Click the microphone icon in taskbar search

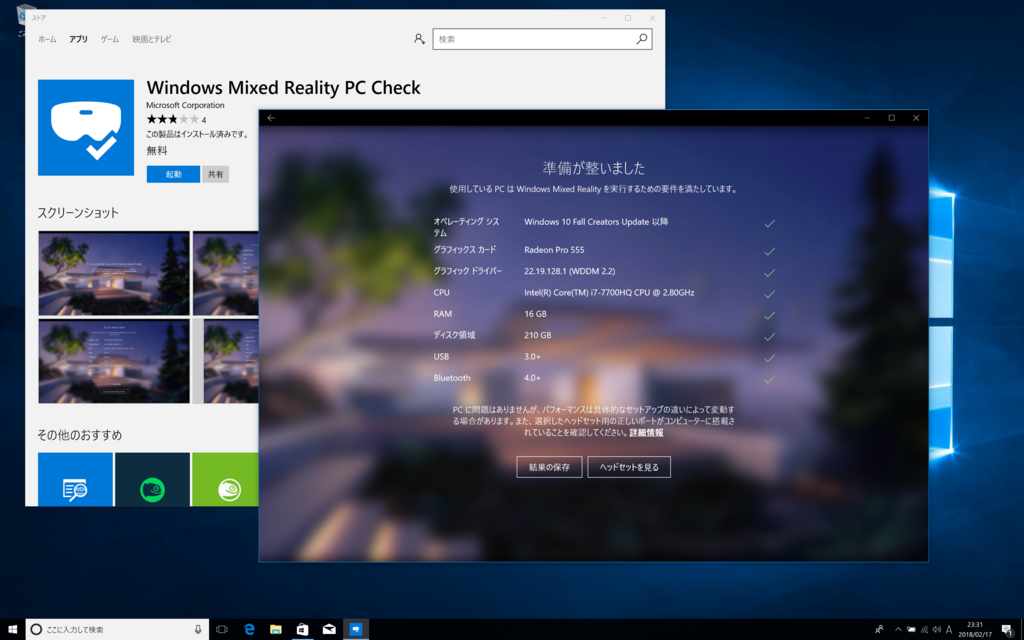[x=198, y=630]
